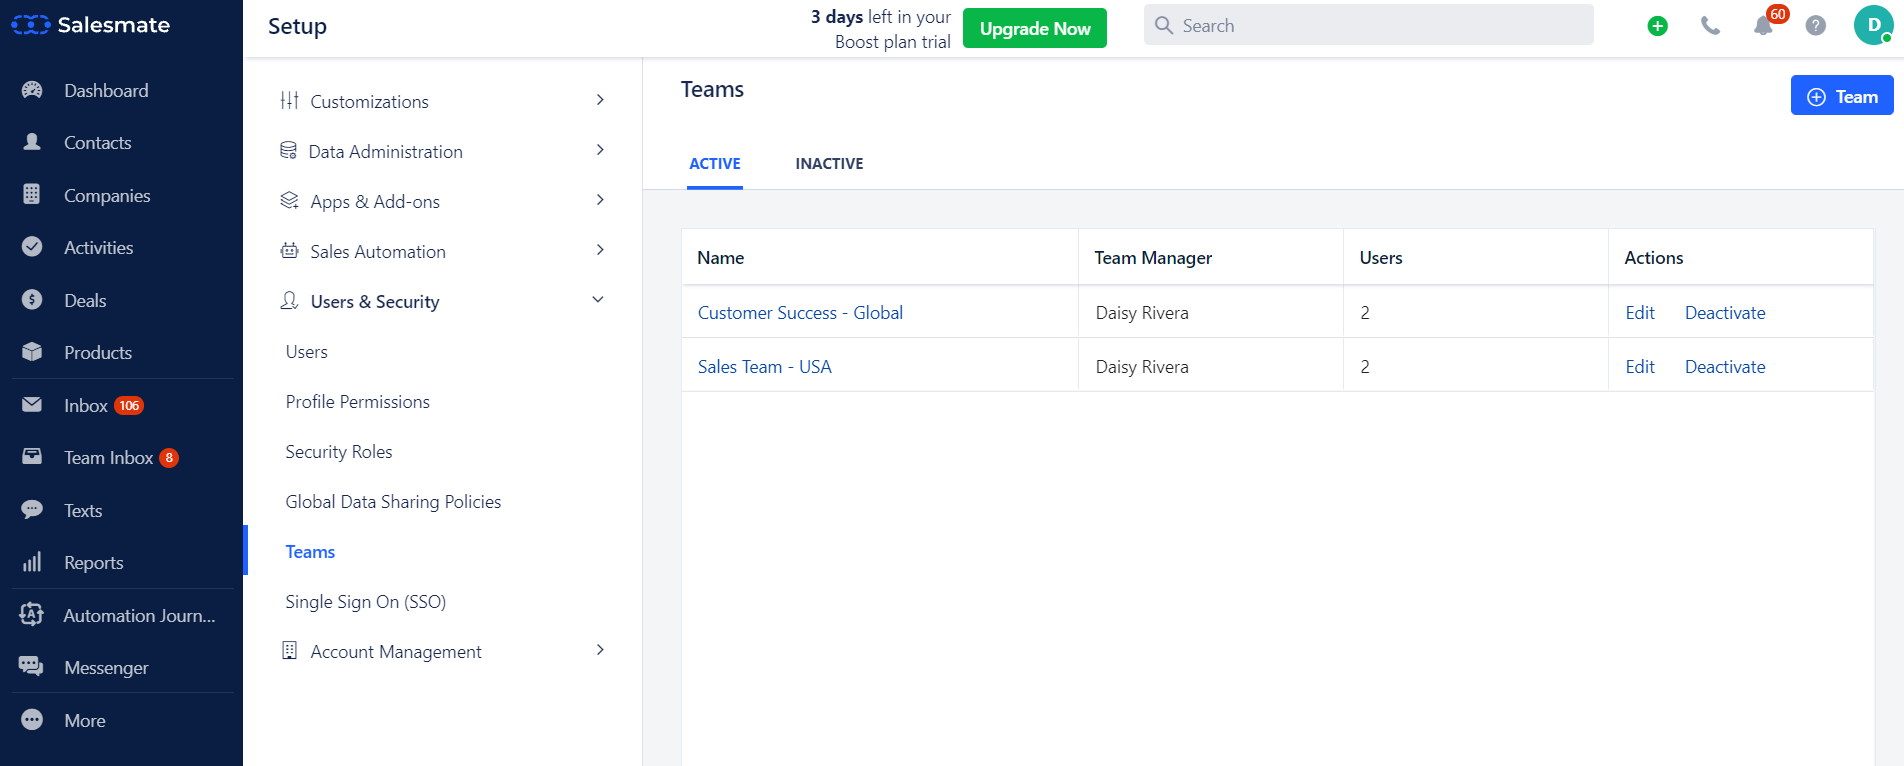This screenshot has width=1904, height=766.
Task: Open the help question mark icon
Action: tap(1816, 26)
